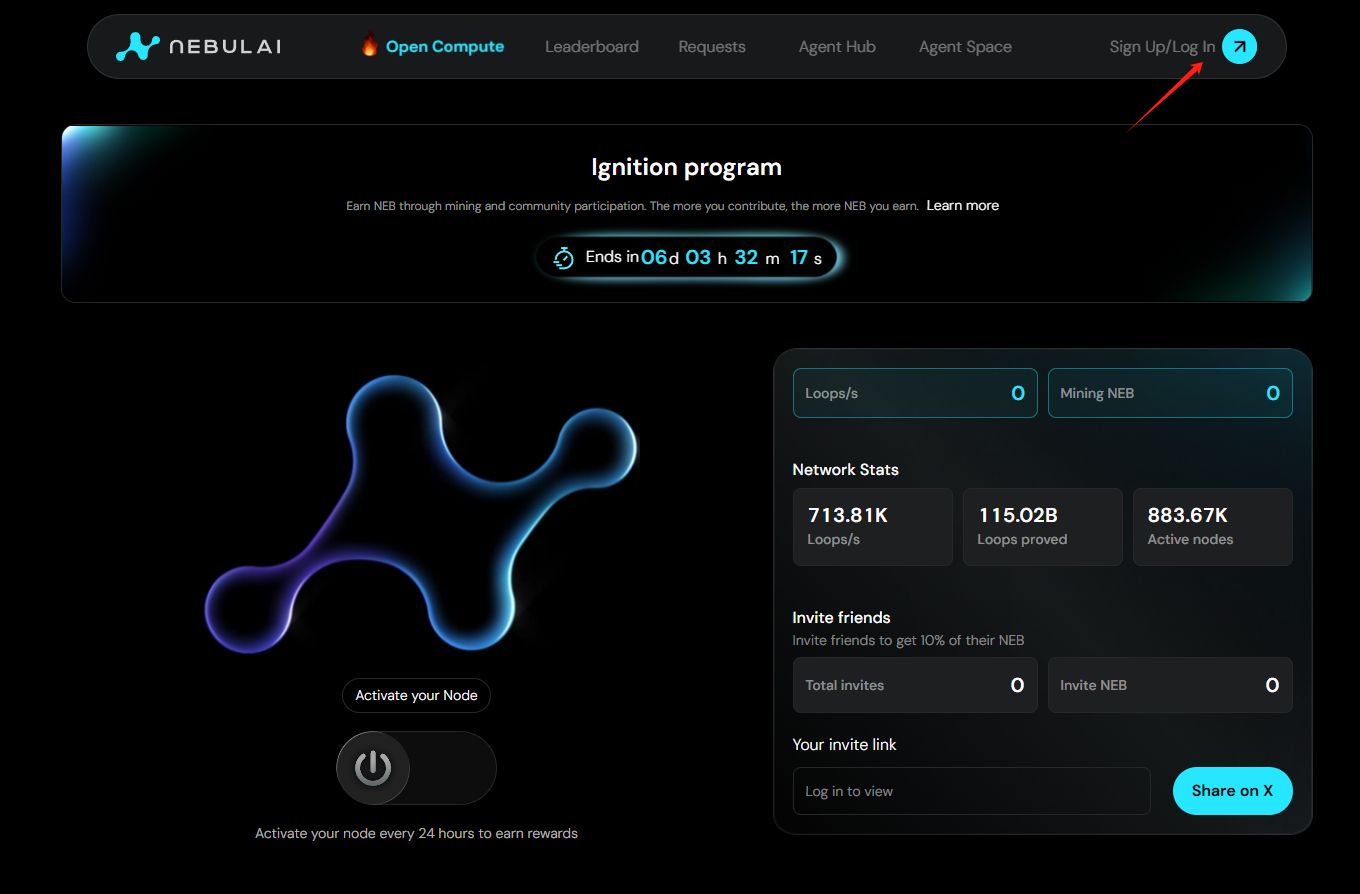Switch to Agent Space
This screenshot has width=1360, height=894.
pyautogui.click(x=965, y=47)
